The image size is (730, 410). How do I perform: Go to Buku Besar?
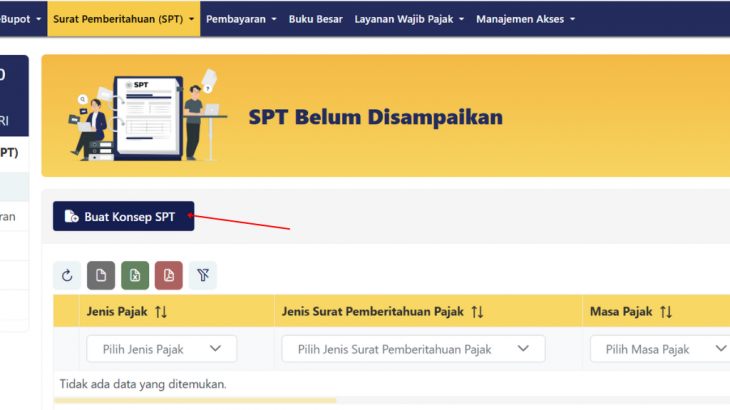(x=315, y=18)
